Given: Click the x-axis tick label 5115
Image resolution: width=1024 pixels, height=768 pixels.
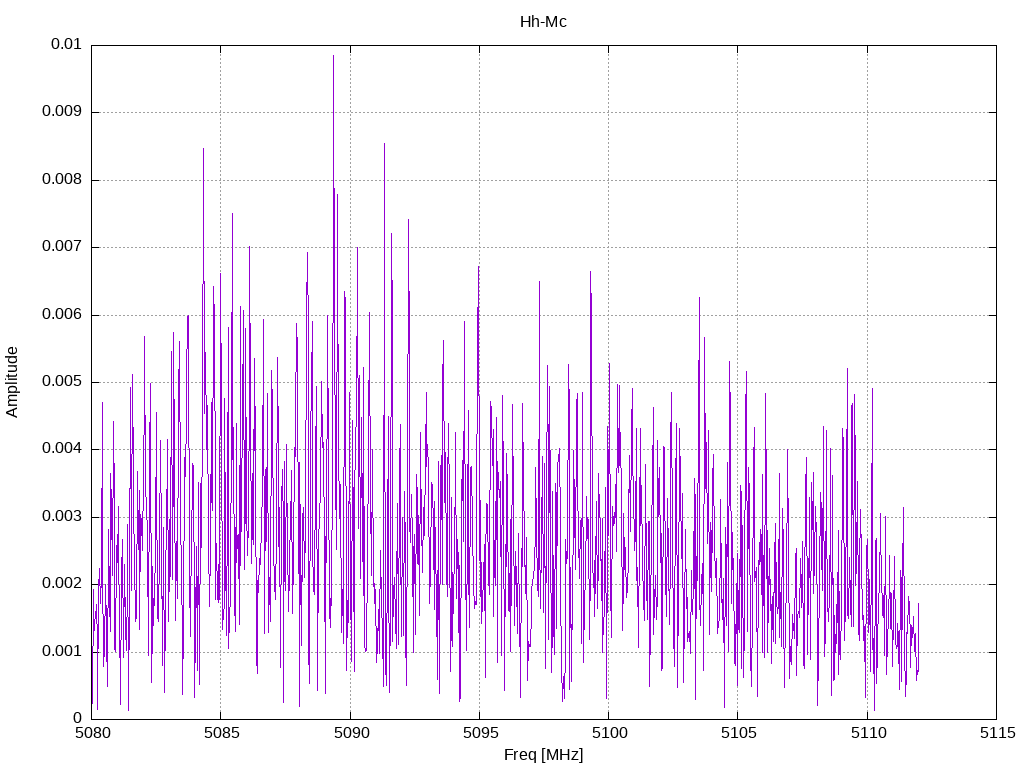Looking at the screenshot, I should (x=997, y=733).
